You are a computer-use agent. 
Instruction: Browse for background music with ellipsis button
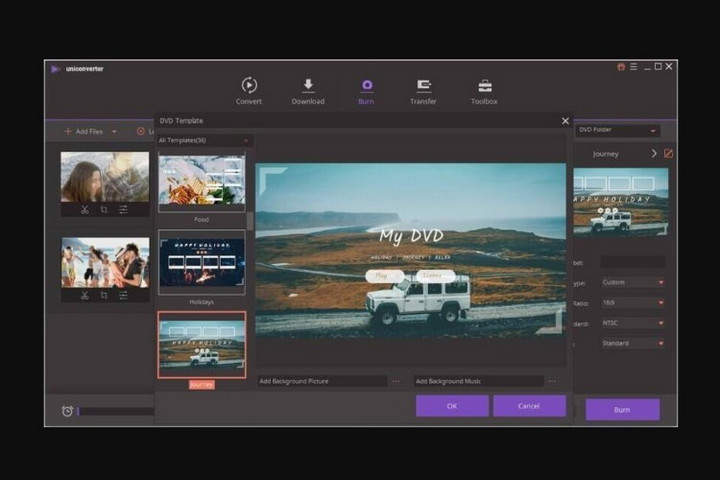click(x=552, y=381)
